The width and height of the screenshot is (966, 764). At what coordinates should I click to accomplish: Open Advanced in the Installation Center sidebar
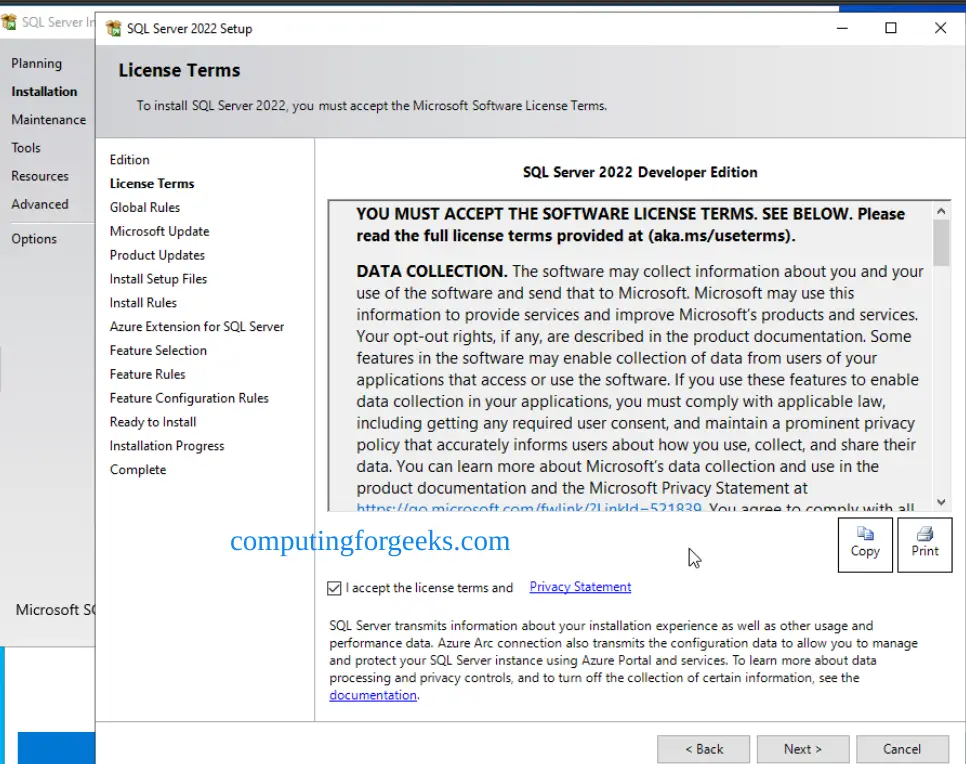pos(40,204)
